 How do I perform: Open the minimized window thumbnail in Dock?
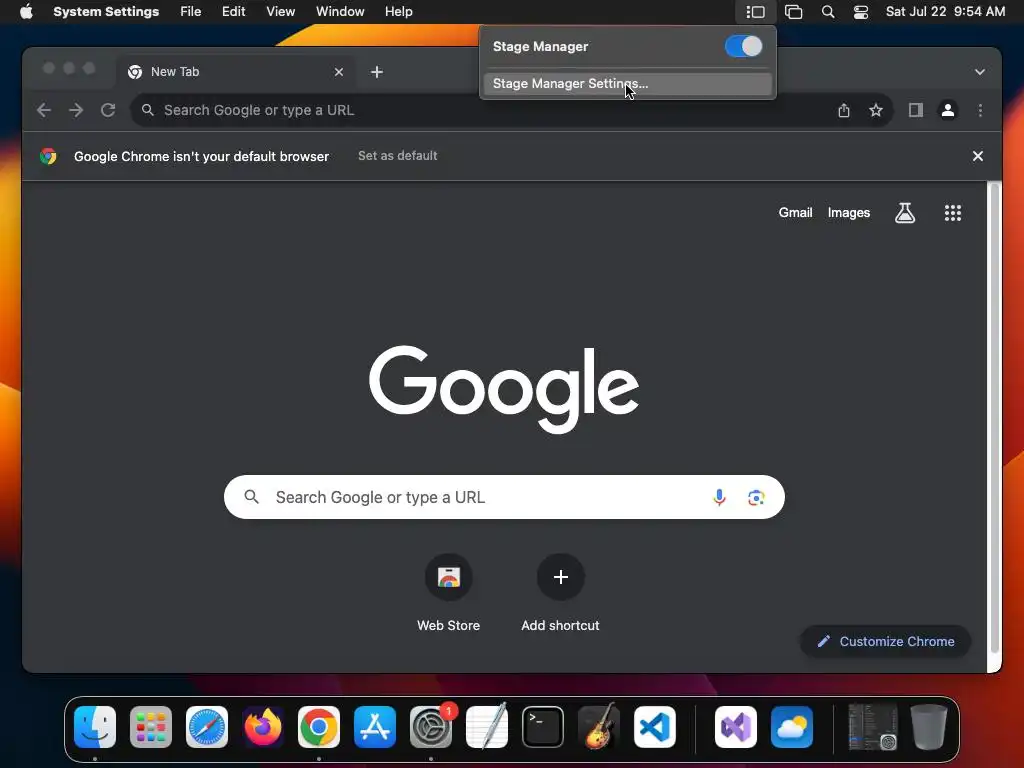(x=872, y=727)
